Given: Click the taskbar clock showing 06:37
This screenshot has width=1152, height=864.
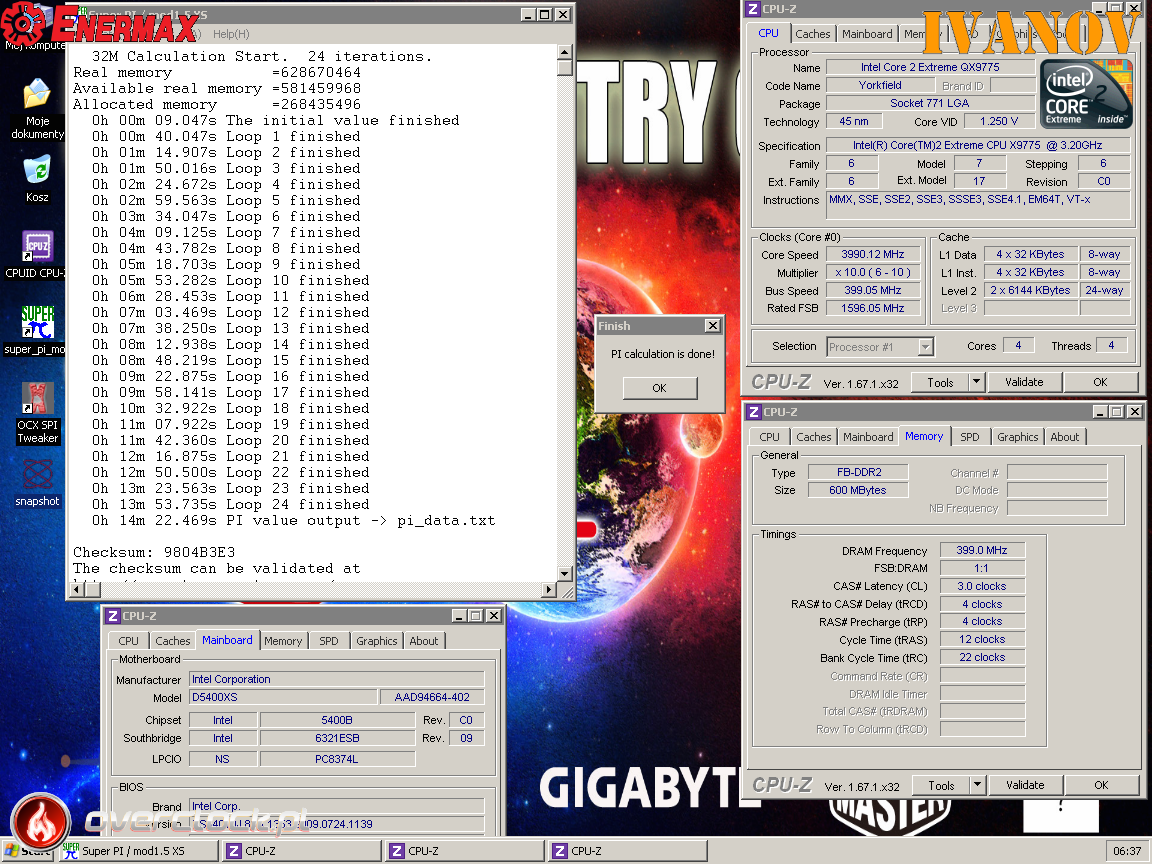Looking at the screenshot, I should point(1127,851).
